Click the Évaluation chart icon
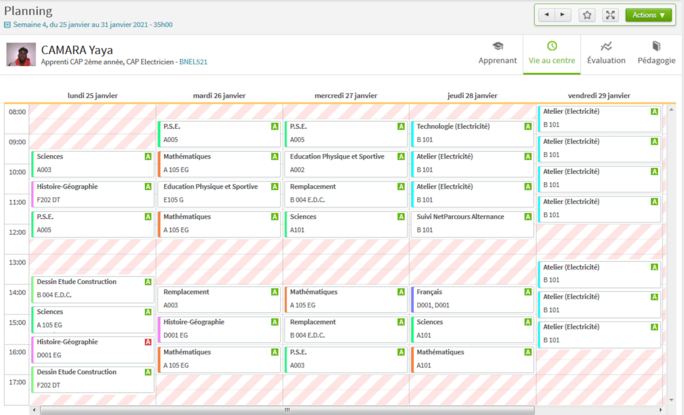The width and height of the screenshot is (684, 415). 606,46
